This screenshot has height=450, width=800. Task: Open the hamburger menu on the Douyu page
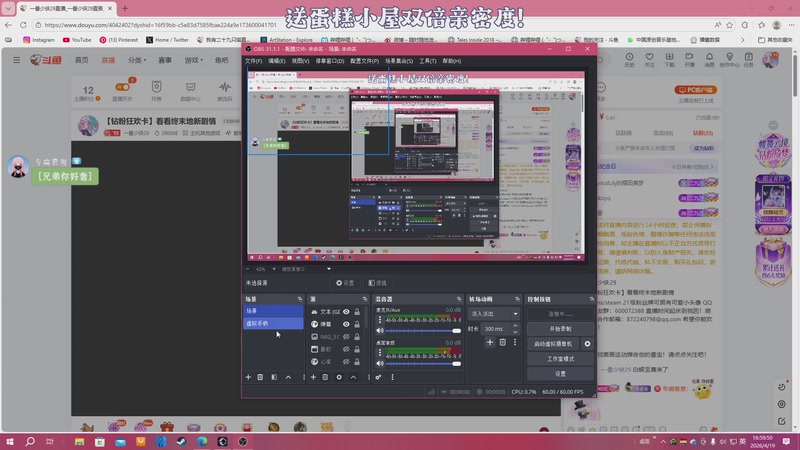click(x=16, y=60)
